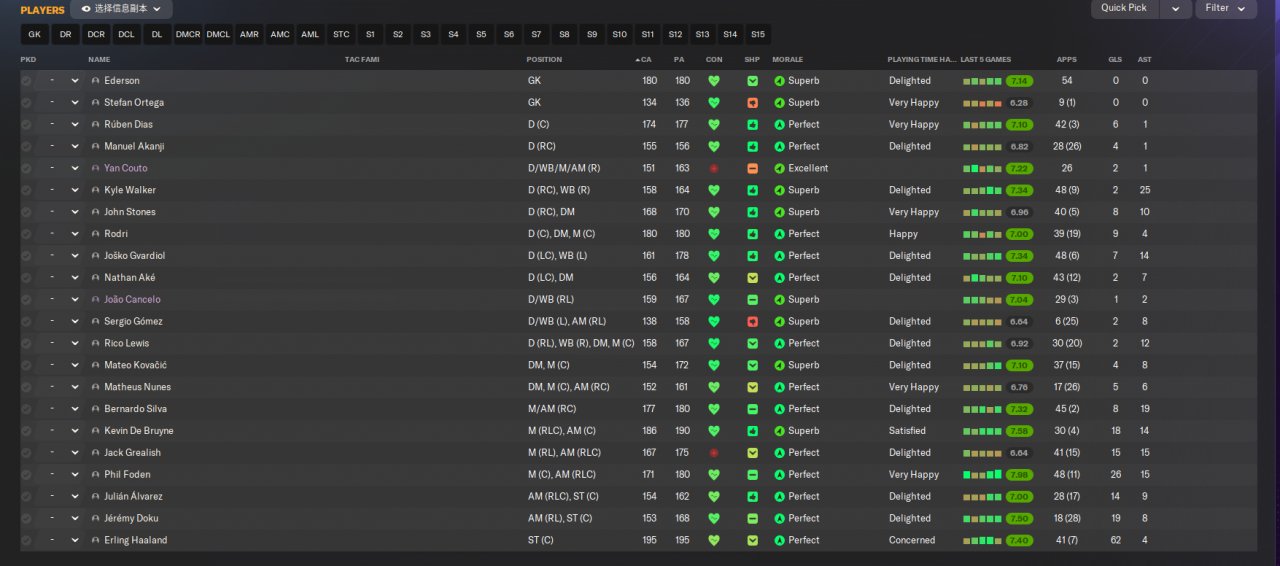The image size is (1280, 566).
Task: Toggle the picked checkmark for Kevin De Bruyne
Action: 26,431
